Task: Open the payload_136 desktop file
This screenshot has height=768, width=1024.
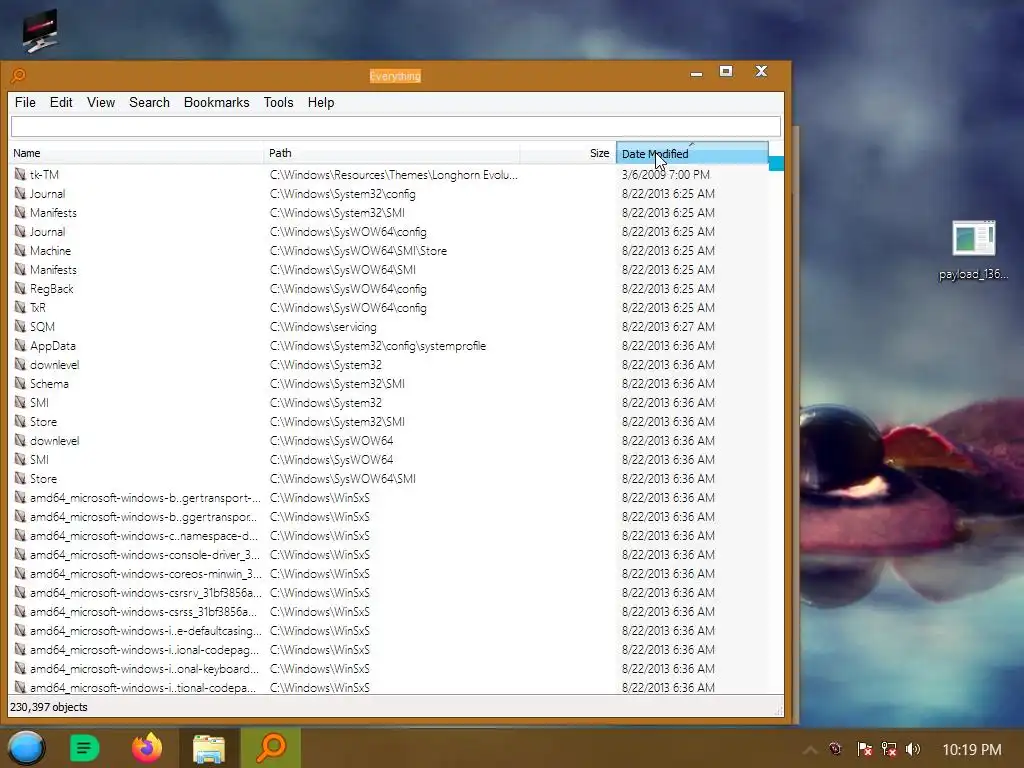Action: [x=974, y=249]
